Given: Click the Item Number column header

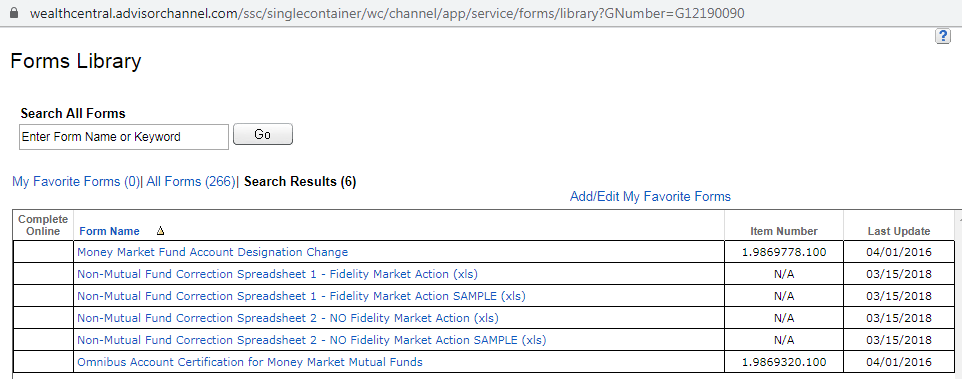Looking at the screenshot, I should [783, 231].
